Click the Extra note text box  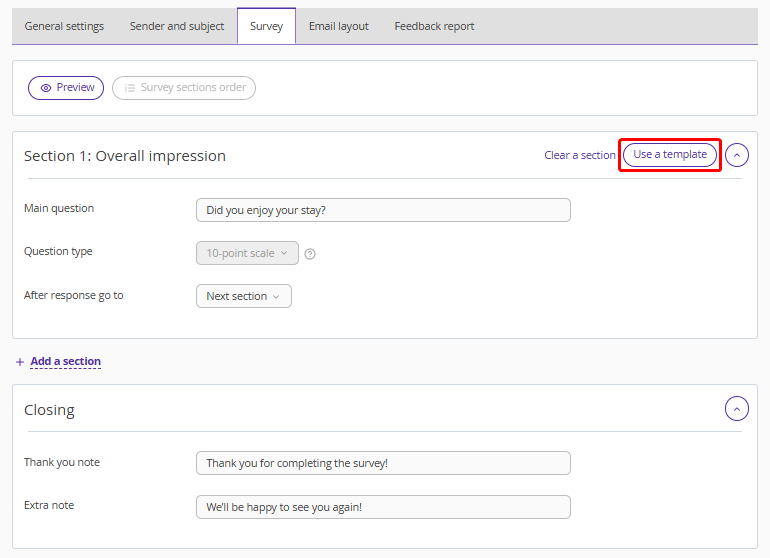click(383, 507)
